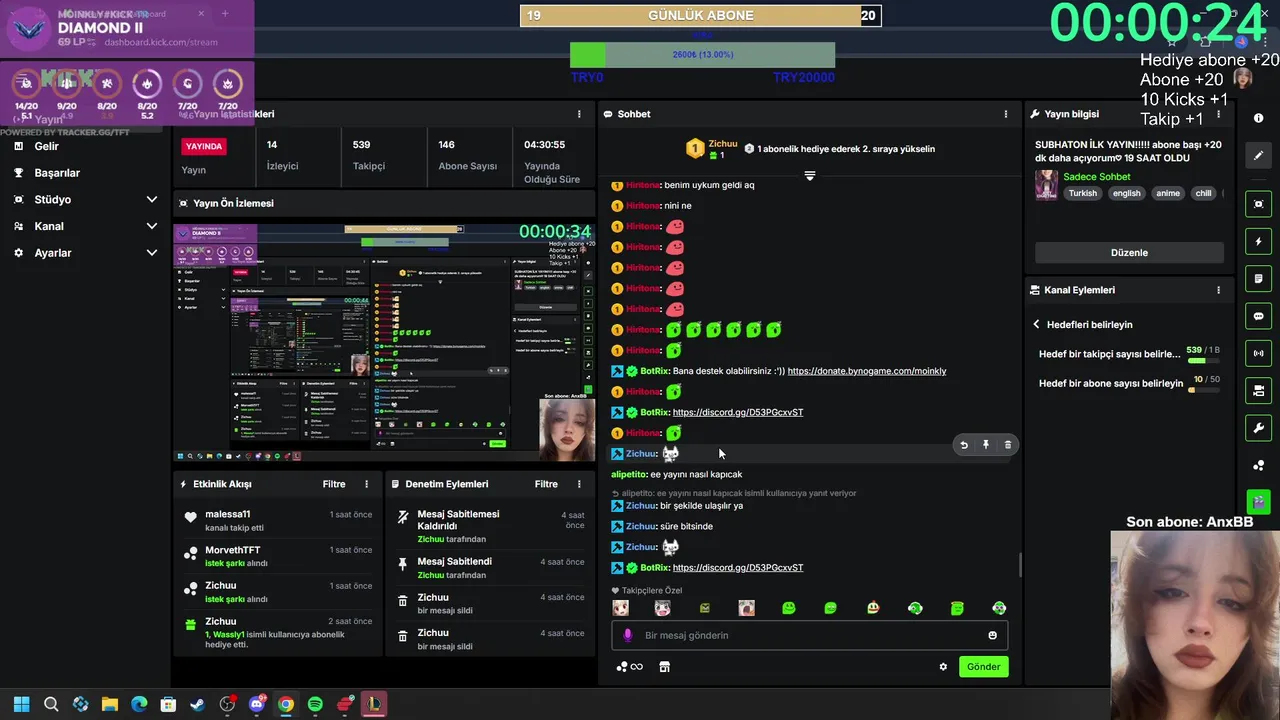Go back from Hedefleri belirleyin

point(1037,325)
